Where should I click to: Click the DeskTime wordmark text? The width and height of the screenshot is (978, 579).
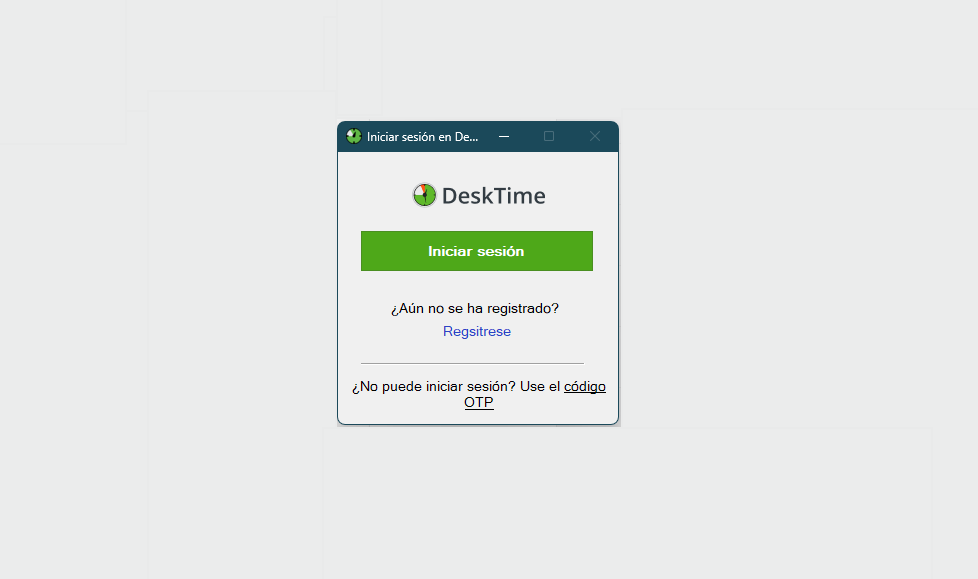point(493,196)
